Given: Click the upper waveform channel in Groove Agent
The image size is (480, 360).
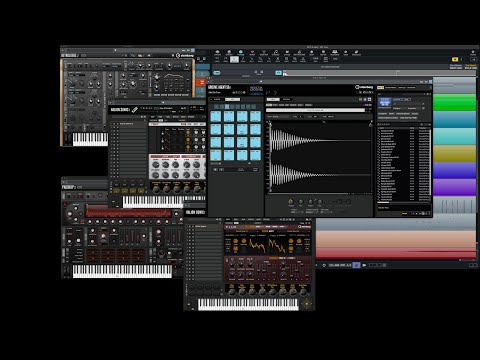Looking at the screenshot, I should point(321,140).
